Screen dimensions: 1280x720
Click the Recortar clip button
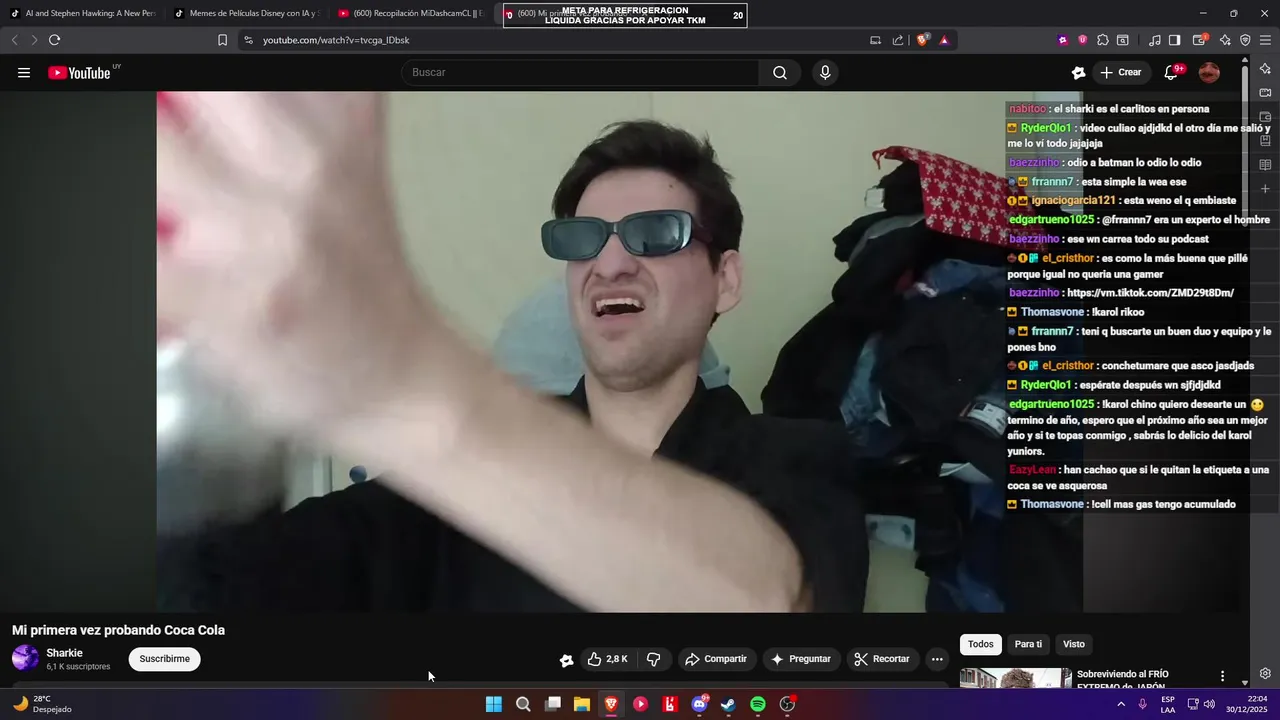coord(881,659)
